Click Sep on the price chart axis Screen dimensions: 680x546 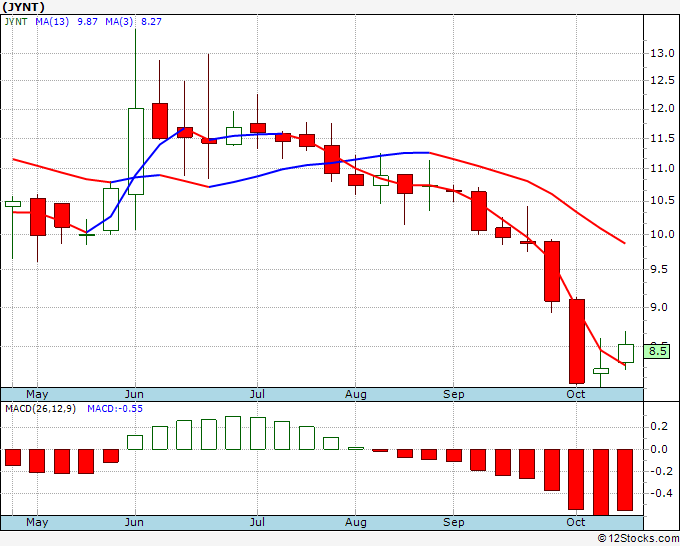(x=454, y=394)
